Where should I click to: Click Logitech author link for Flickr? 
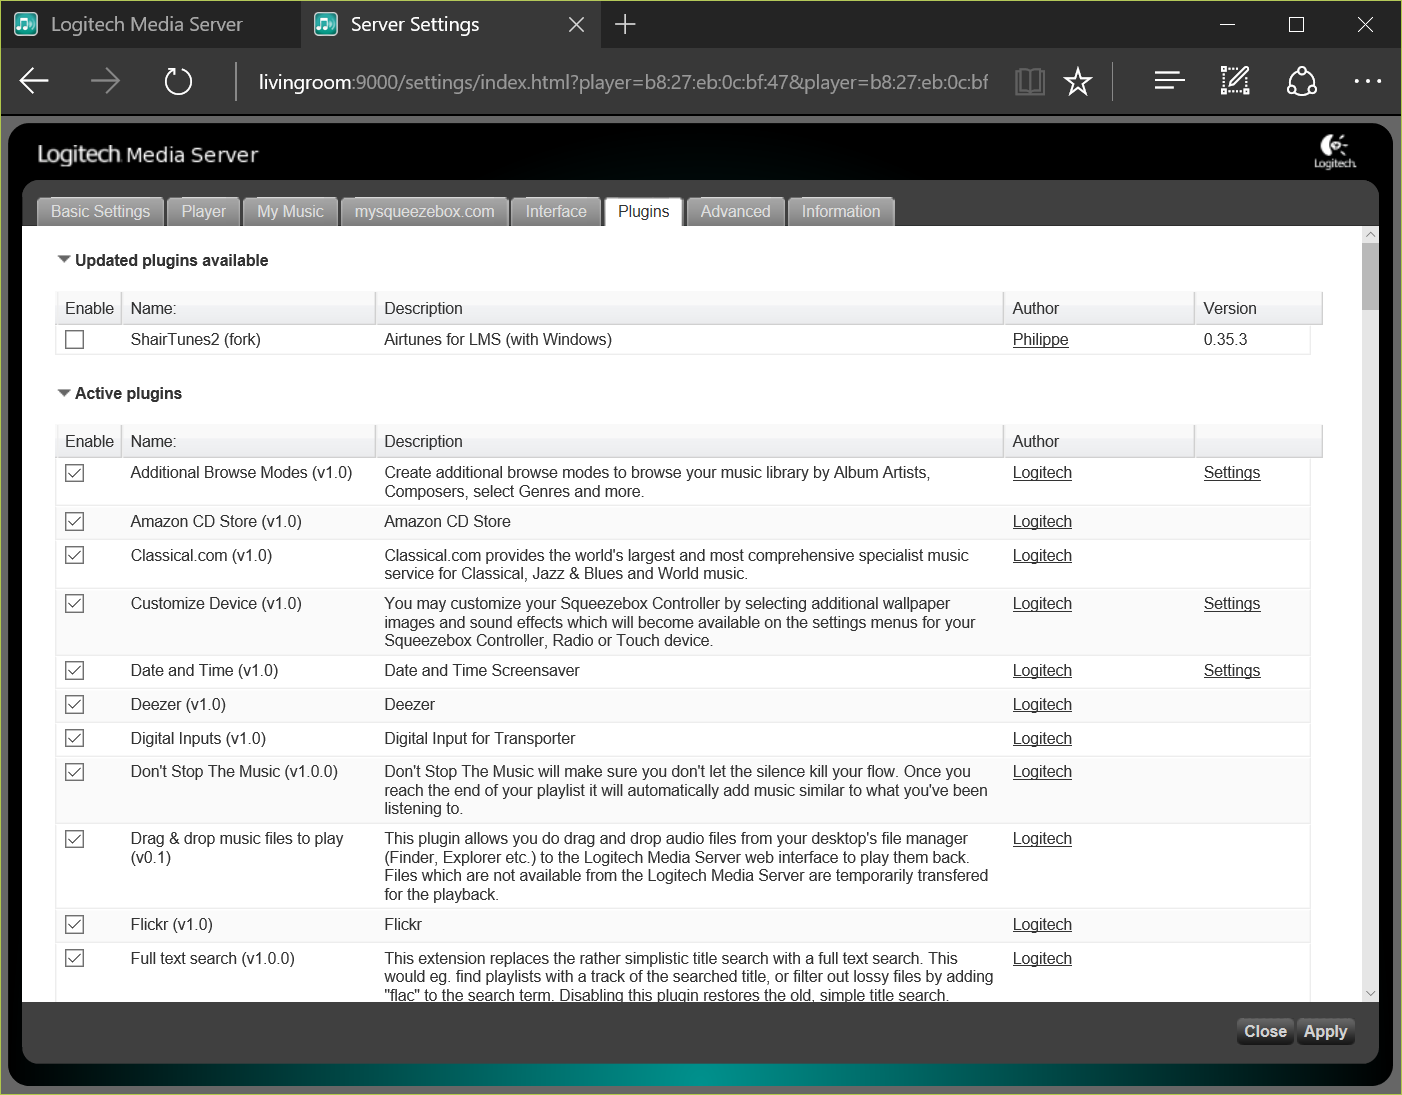click(x=1042, y=925)
